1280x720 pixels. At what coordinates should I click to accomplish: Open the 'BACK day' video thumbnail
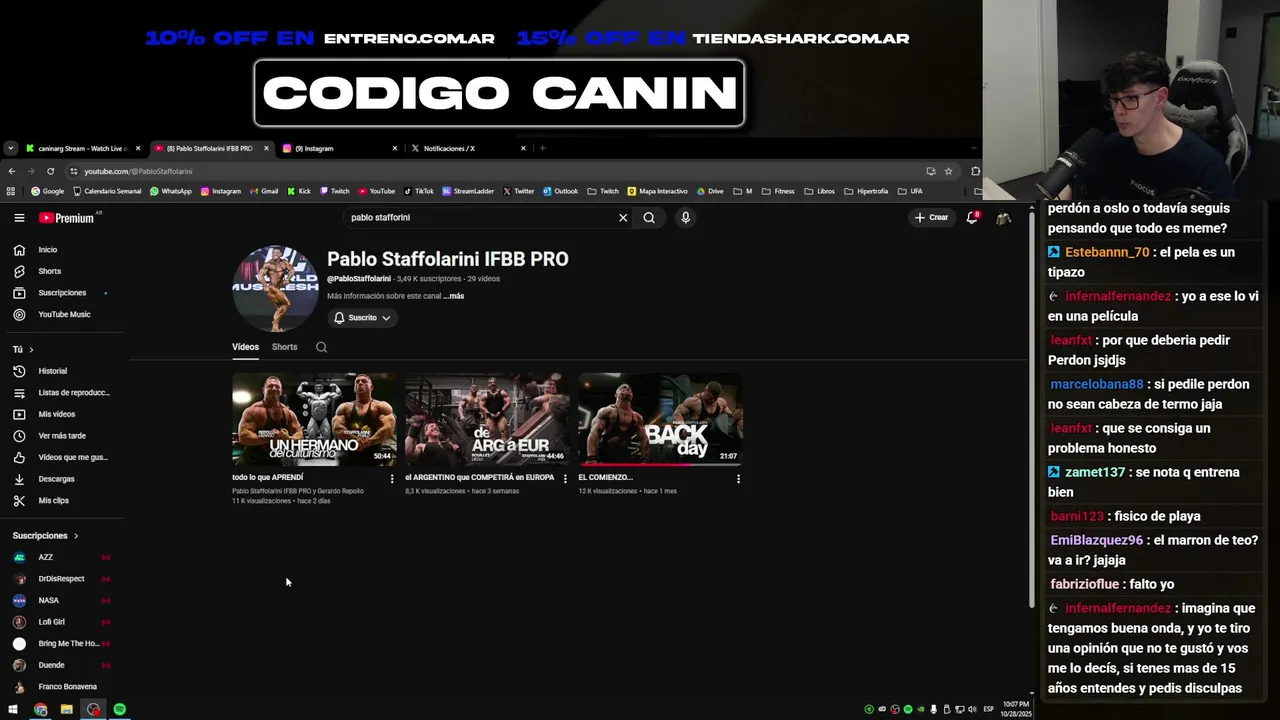(660, 420)
